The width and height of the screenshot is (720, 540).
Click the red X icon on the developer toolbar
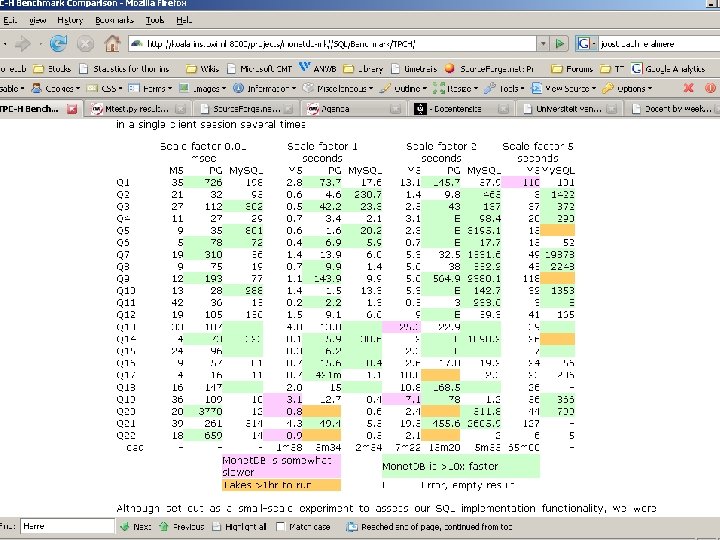tap(688, 88)
